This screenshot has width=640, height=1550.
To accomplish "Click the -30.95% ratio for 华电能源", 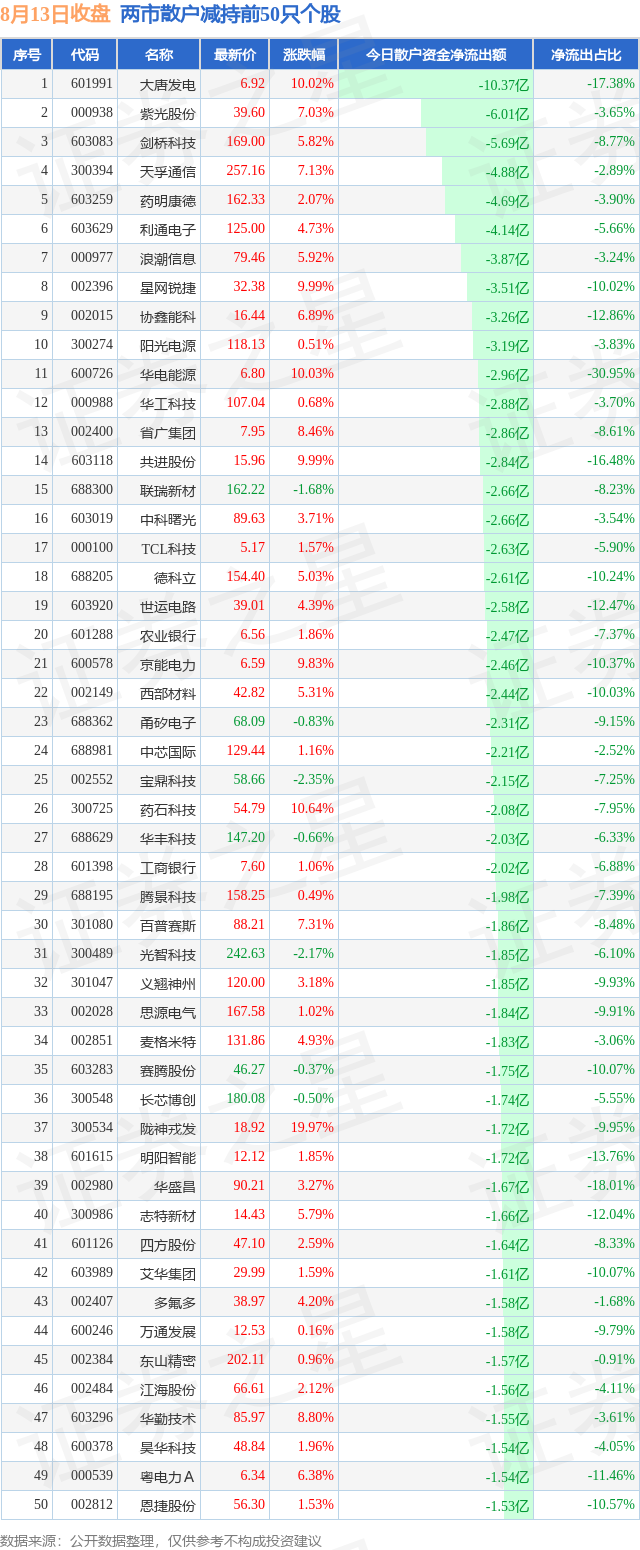I will pos(611,374).
